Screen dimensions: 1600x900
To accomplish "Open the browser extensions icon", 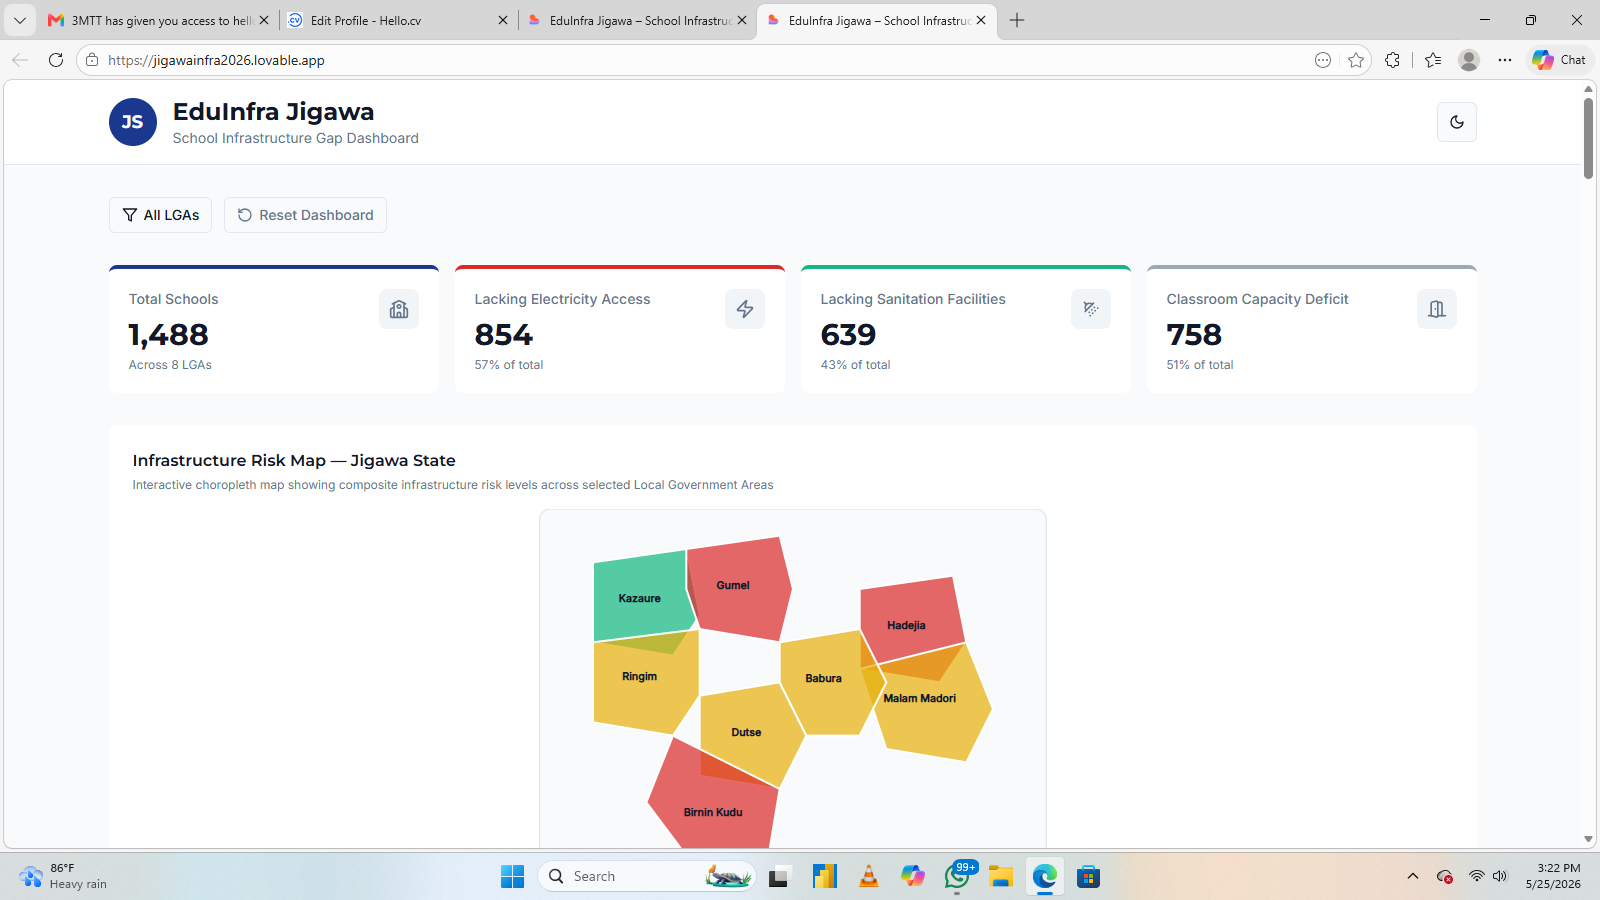I will point(1392,60).
